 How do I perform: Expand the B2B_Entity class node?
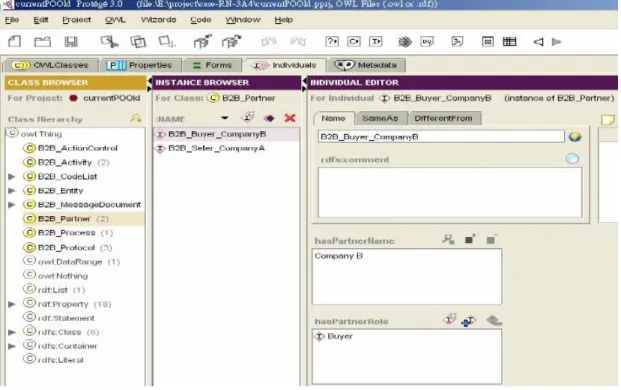click(x=12, y=191)
